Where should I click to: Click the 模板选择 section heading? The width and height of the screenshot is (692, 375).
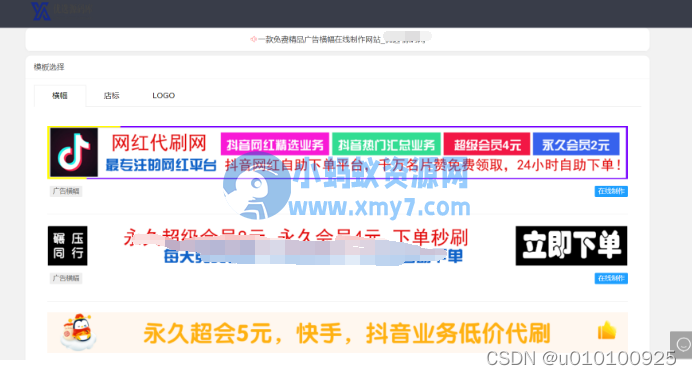click(49, 67)
